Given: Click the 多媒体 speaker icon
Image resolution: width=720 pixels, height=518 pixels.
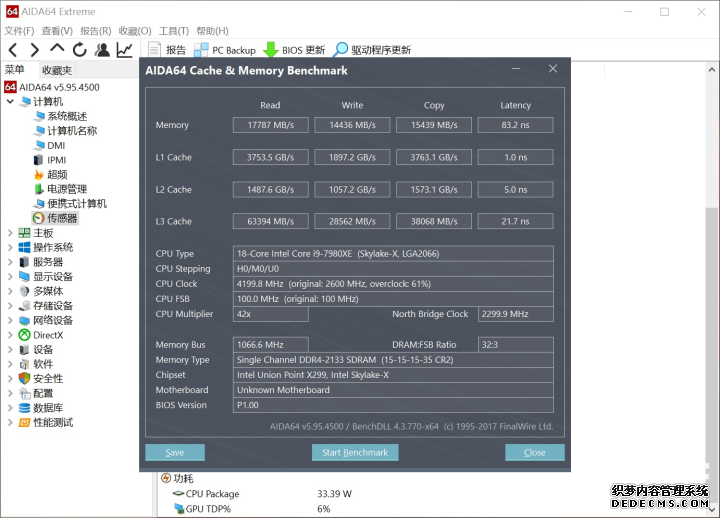Looking at the screenshot, I should click(x=24, y=291).
